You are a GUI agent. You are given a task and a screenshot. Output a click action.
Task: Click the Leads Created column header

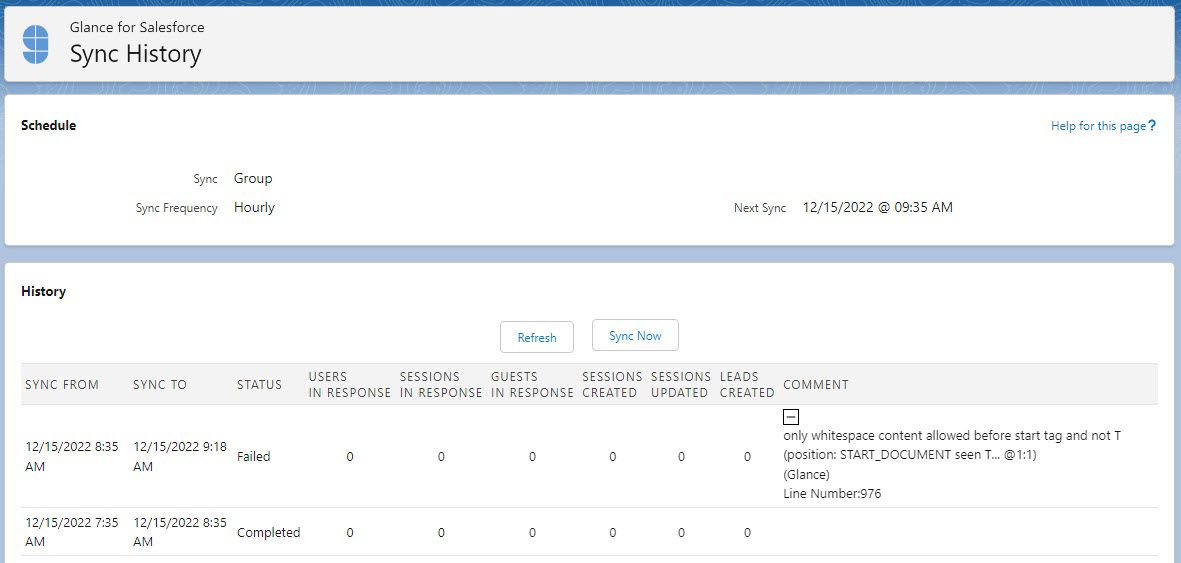pos(747,385)
